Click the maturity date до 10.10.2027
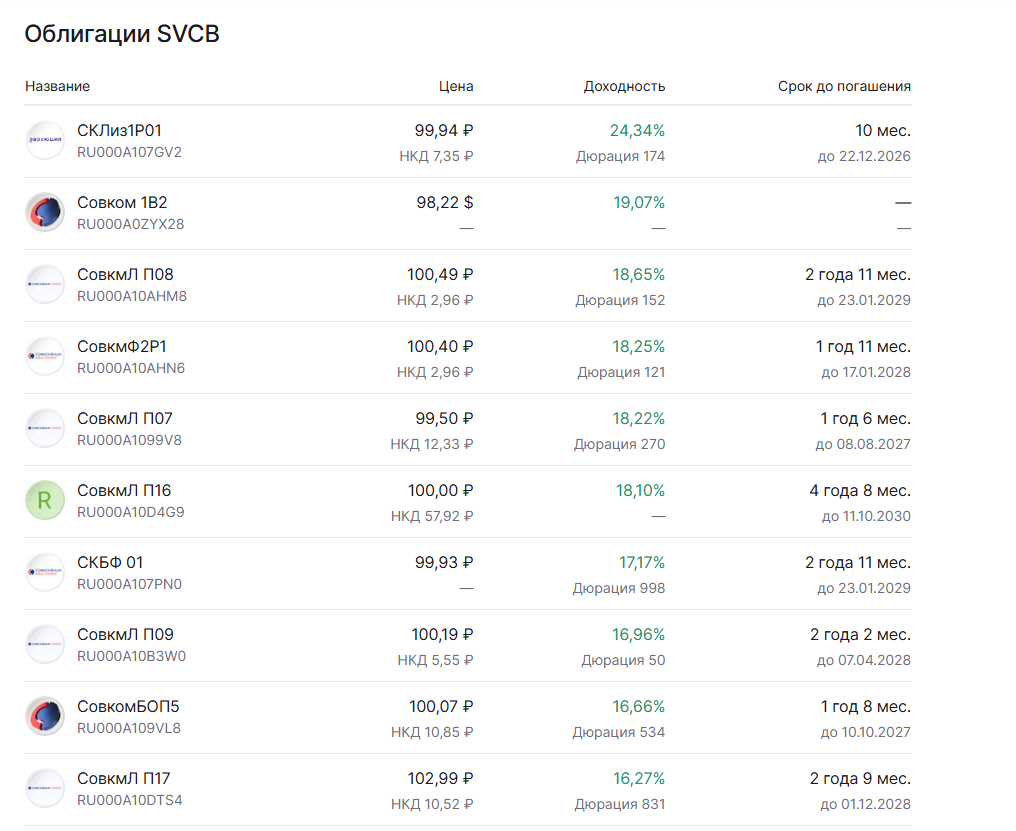 click(866, 732)
